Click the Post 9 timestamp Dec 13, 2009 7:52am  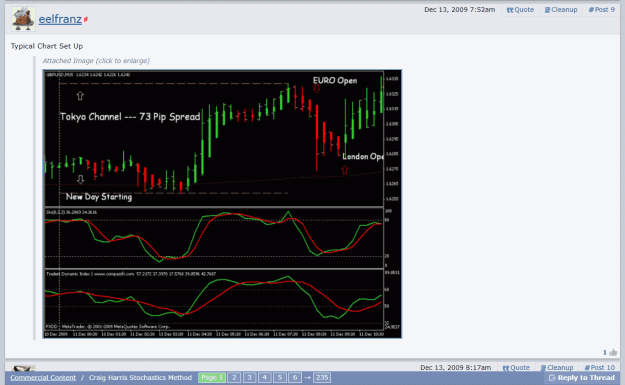[460, 10]
